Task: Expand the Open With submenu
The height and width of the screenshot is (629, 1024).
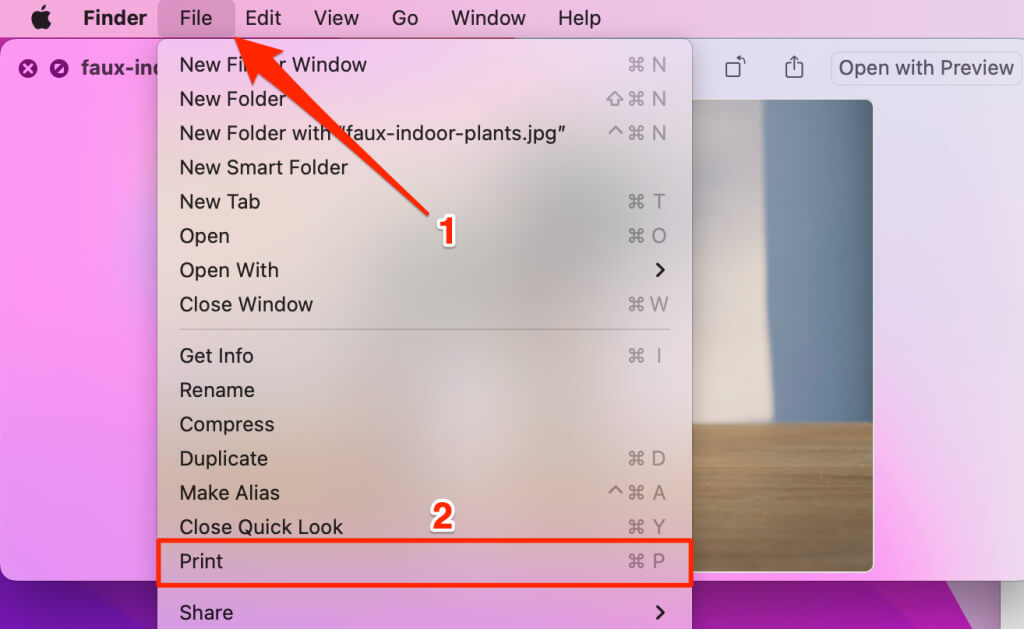Action: coord(424,270)
